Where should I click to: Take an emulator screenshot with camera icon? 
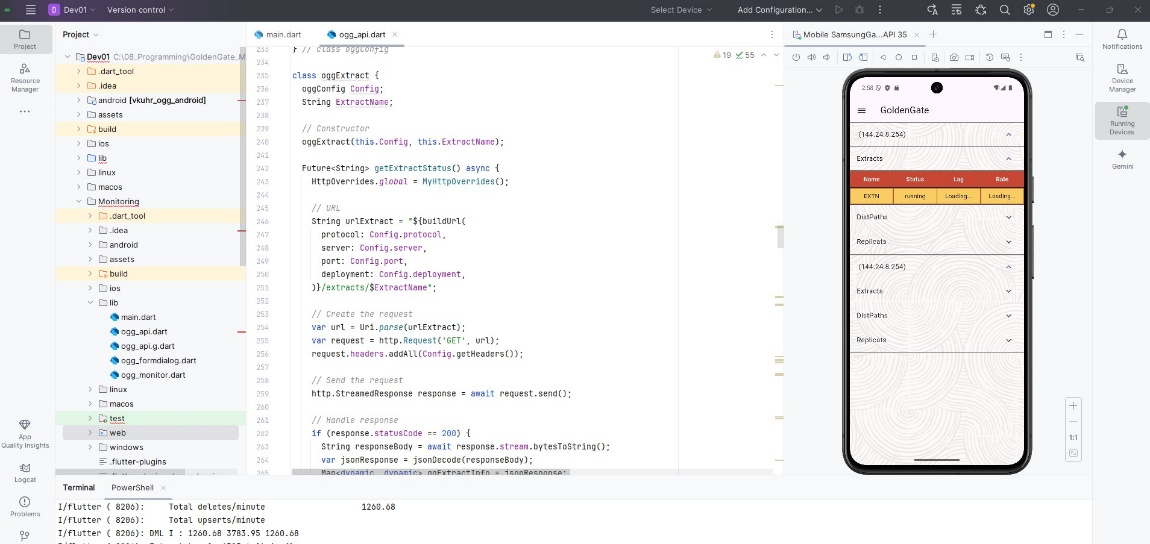pos(955,58)
